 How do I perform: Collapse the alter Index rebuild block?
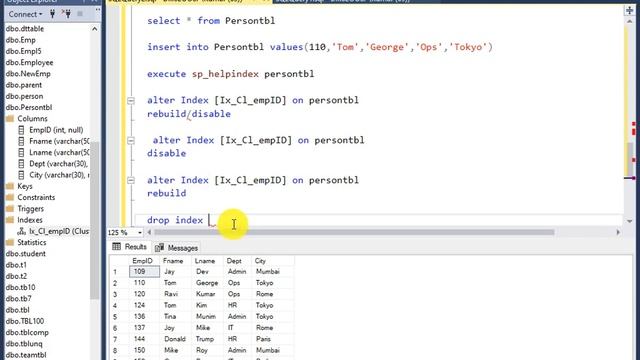(x=131, y=180)
